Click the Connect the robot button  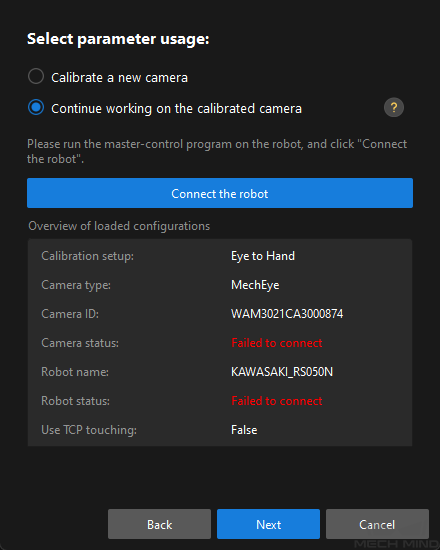coord(220,193)
